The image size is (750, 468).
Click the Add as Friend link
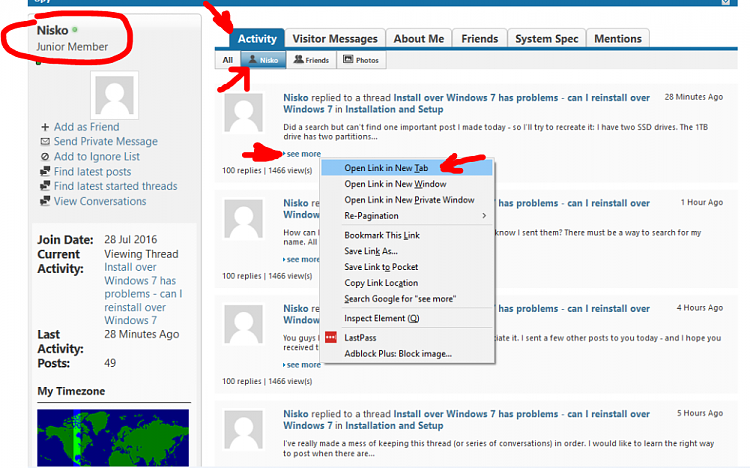pos(87,127)
